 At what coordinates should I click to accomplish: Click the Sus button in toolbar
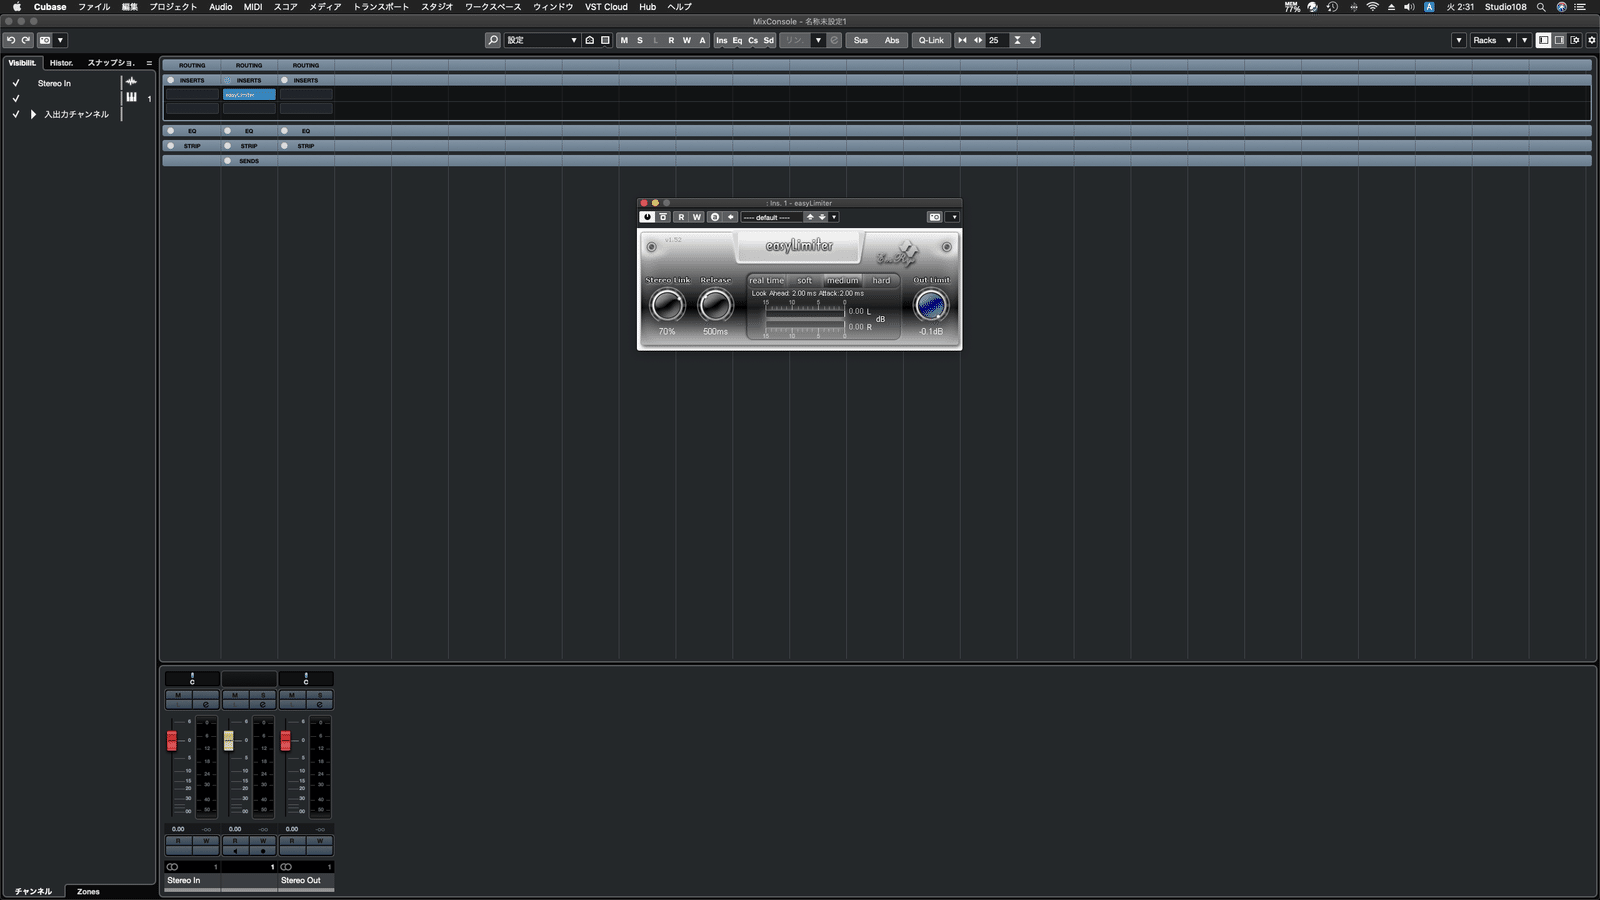pos(861,40)
